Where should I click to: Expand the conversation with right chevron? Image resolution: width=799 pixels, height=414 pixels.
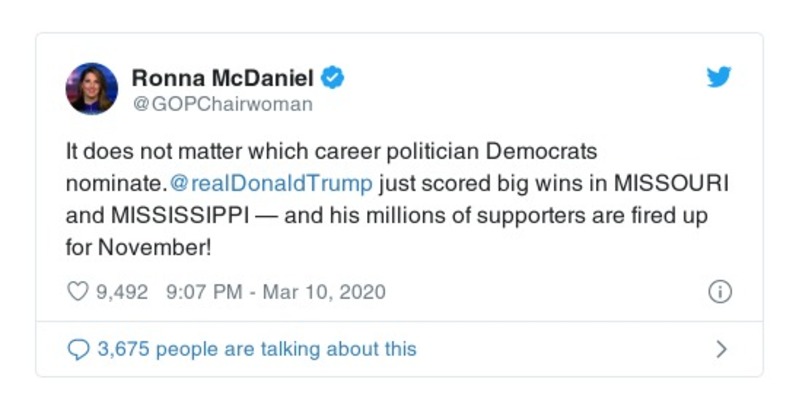click(x=722, y=349)
